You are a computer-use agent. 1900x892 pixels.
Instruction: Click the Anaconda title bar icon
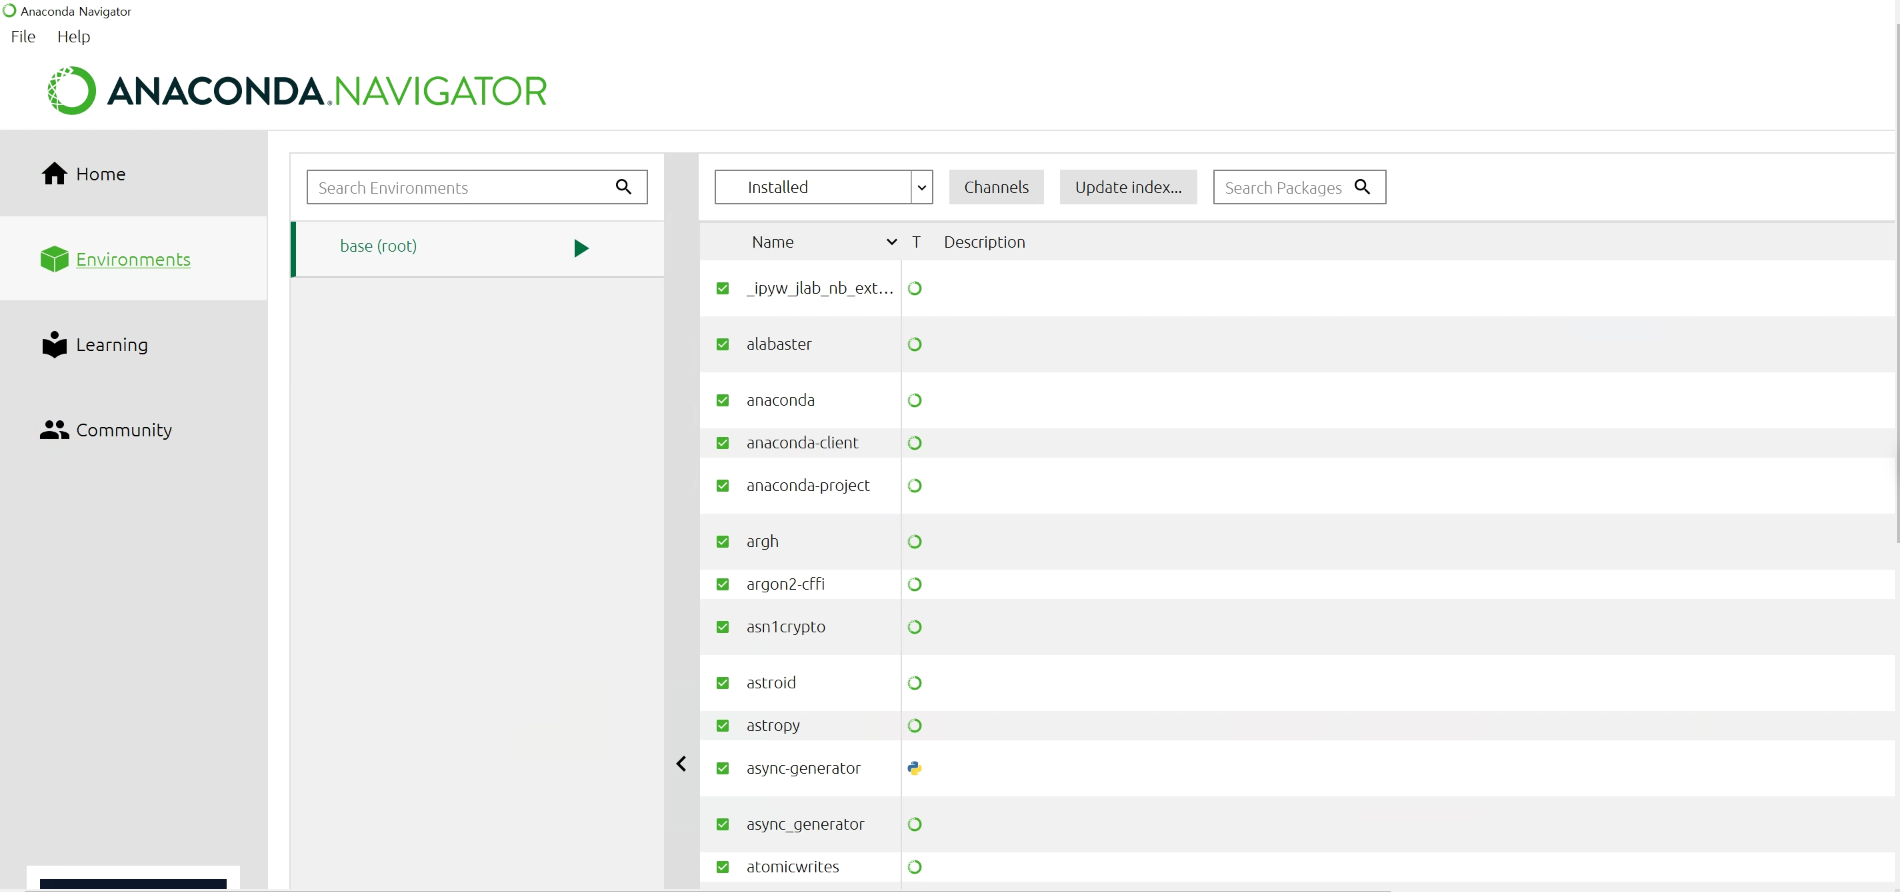click(9, 11)
